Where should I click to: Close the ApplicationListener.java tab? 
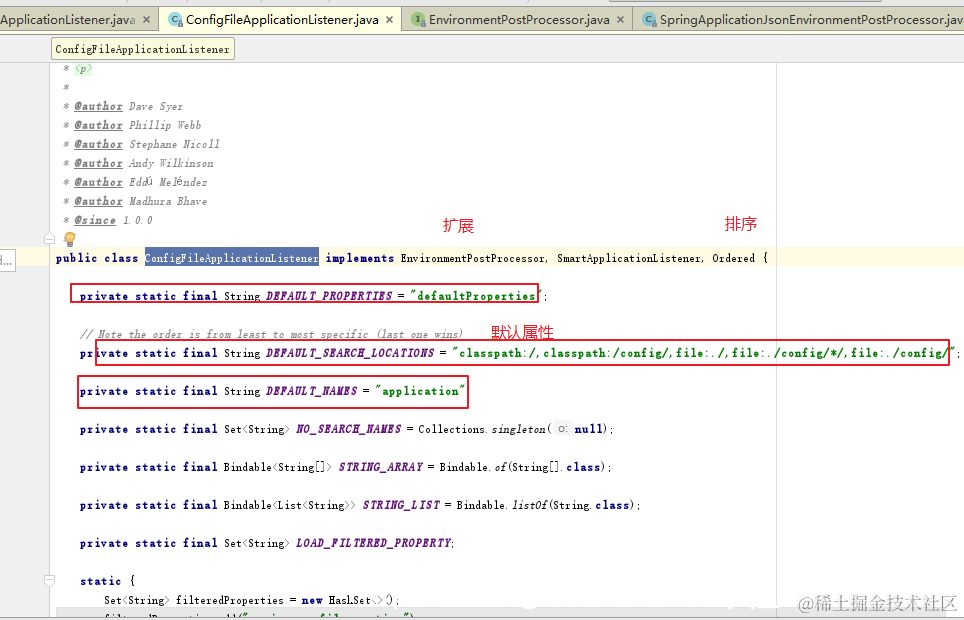pos(146,20)
